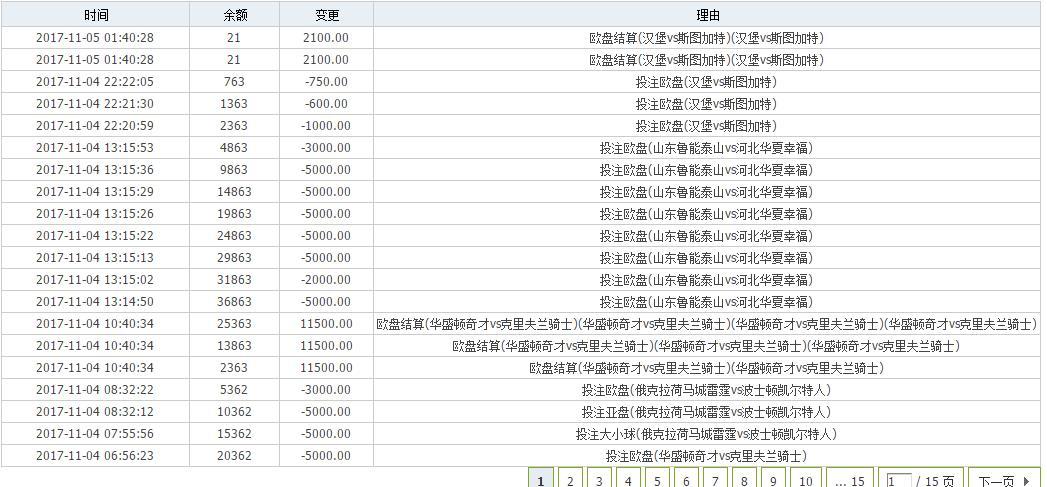
Task: Go to page 3 in pagination
Action: pyautogui.click(x=599, y=480)
